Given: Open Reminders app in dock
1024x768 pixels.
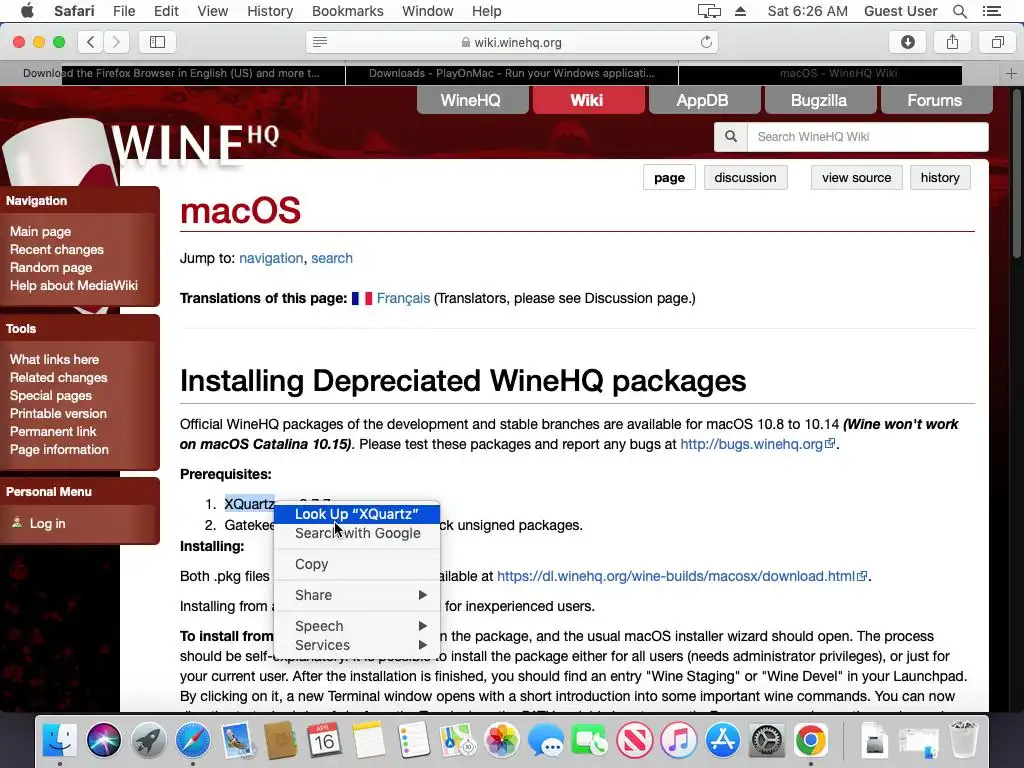Looking at the screenshot, I should tap(413, 741).
